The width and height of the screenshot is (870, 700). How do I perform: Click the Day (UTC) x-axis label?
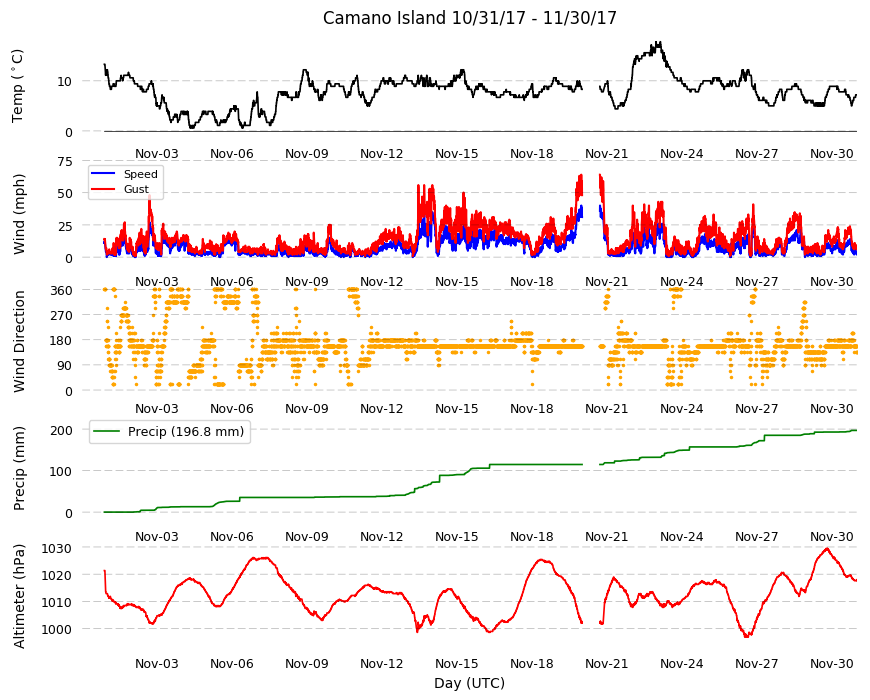[469, 683]
